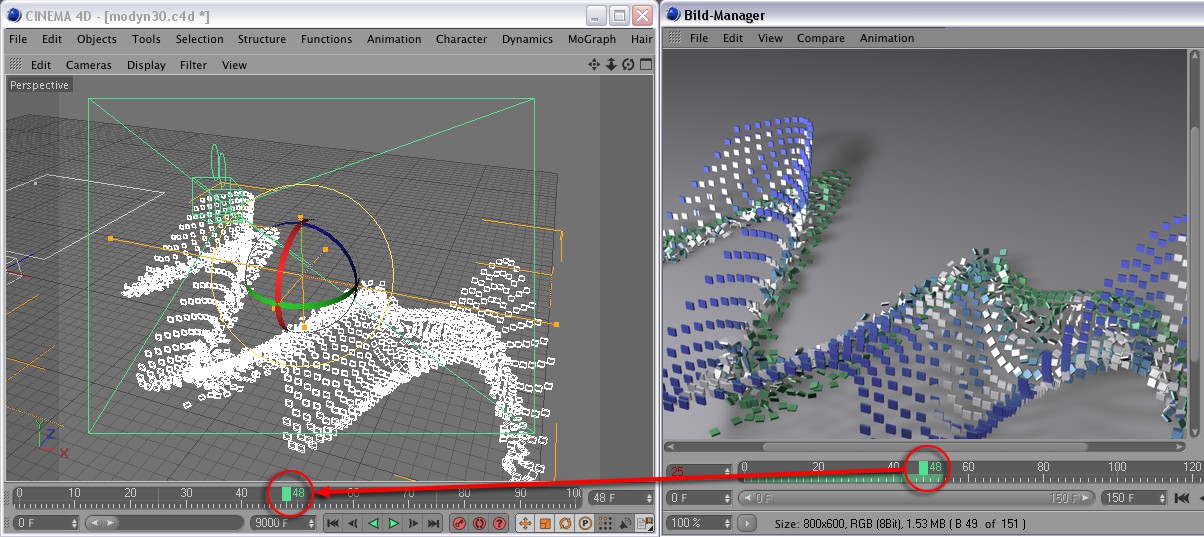The width and height of the screenshot is (1204, 537).
Task: Toggle rotation keyframe recording
Action: 565,523
